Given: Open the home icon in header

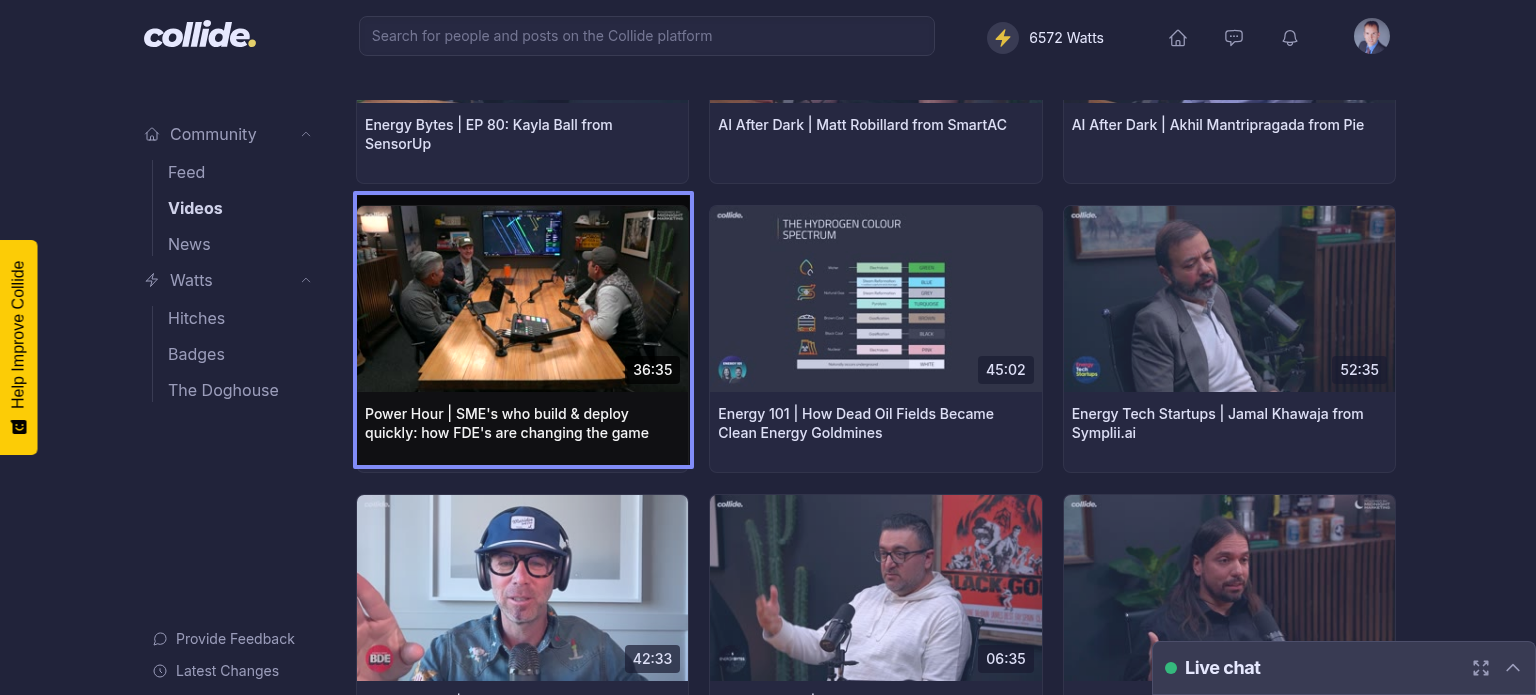Looking at the screenshot, I should [x=1178, y=38].
